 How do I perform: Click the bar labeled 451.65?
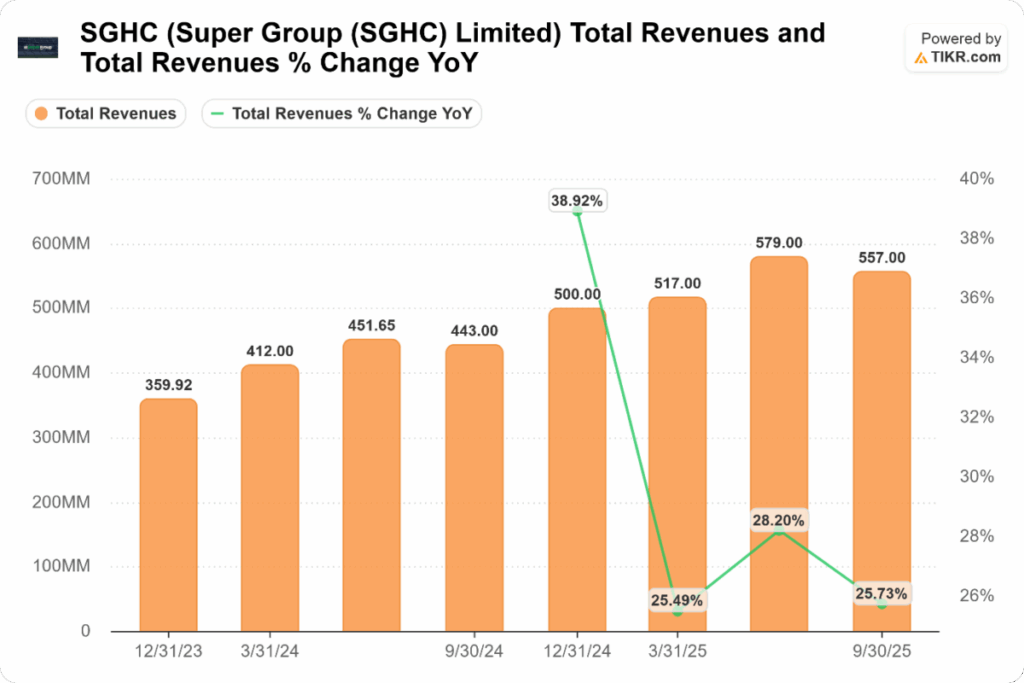point(371,485)
